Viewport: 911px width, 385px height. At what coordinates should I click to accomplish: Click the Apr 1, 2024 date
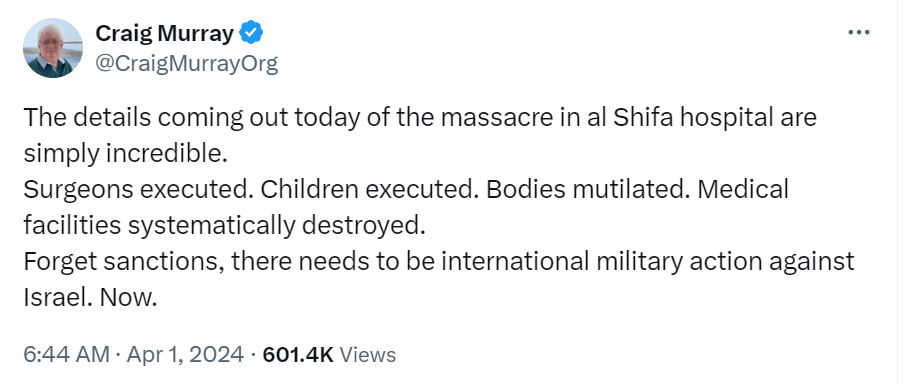(183, 354)
